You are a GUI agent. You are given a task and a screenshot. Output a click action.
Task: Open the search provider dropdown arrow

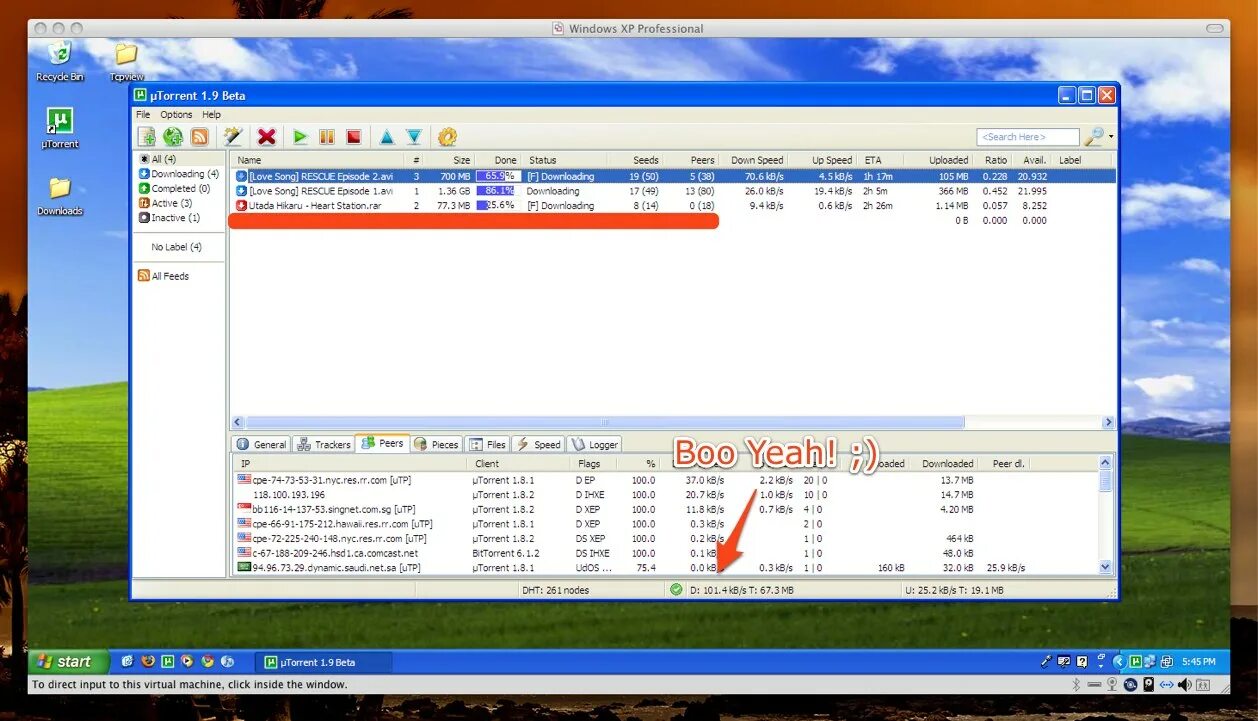click(x=1111, y=137)
